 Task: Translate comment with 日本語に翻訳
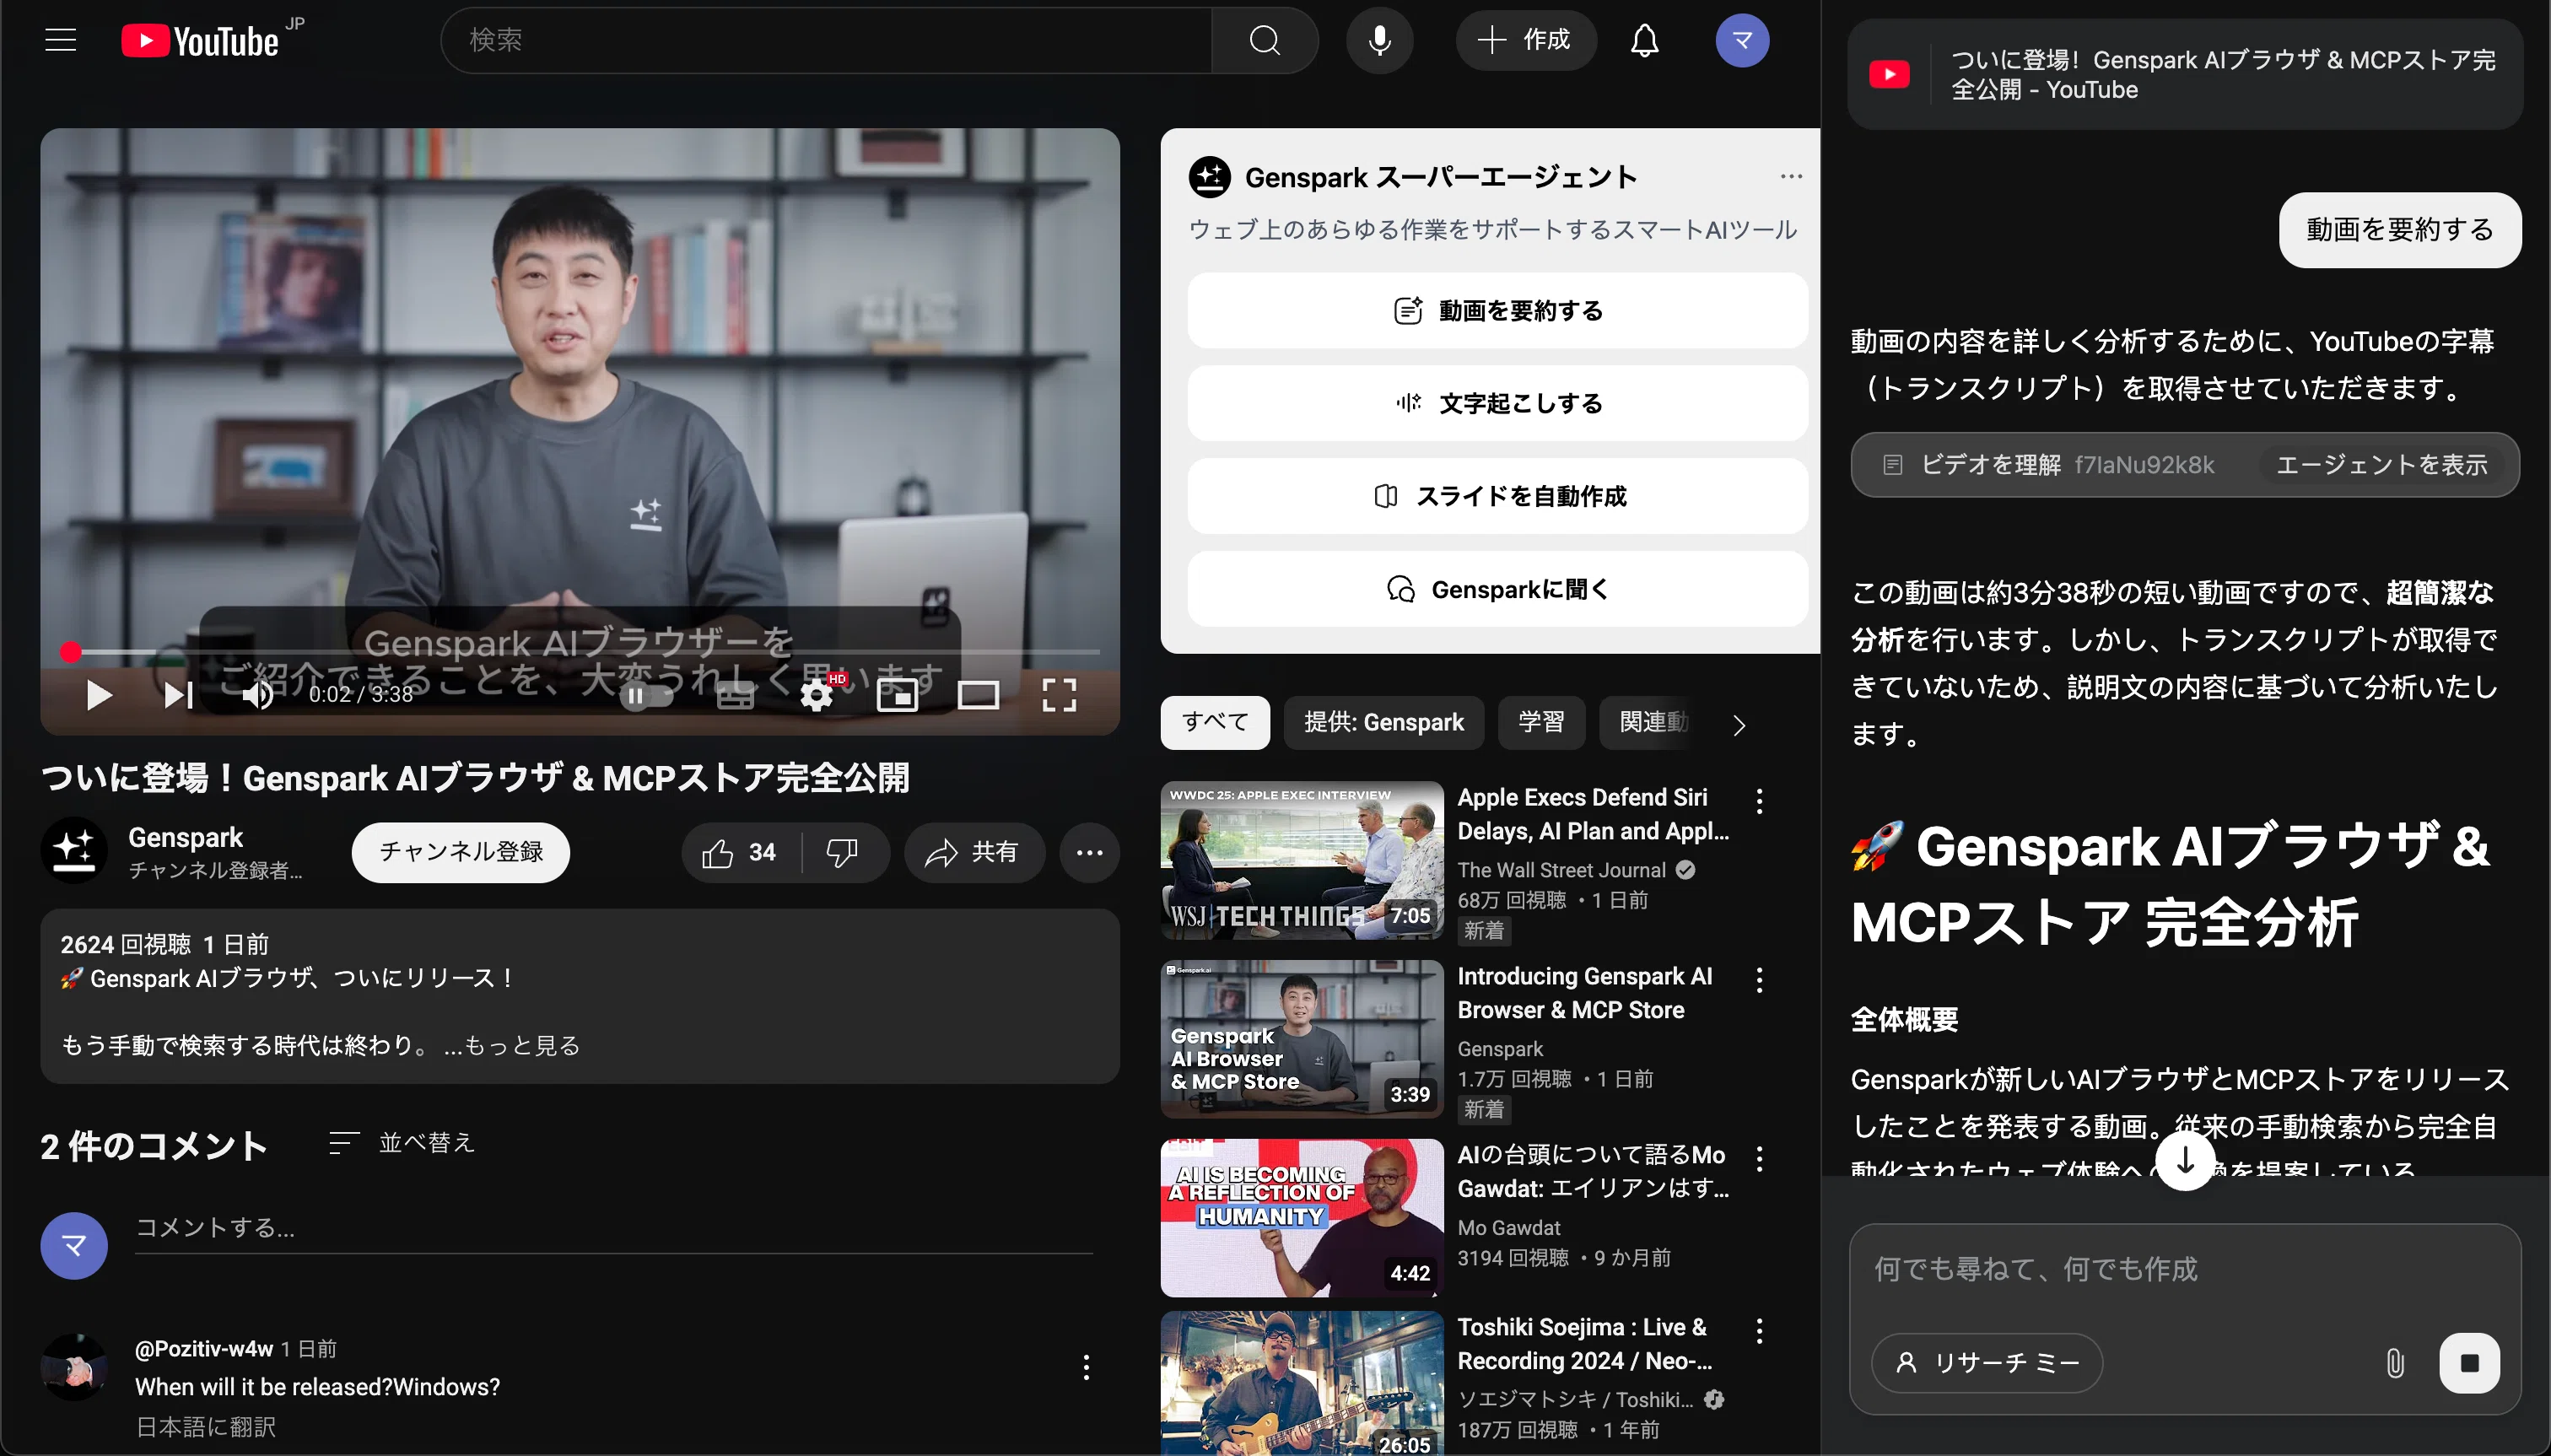206,1426
